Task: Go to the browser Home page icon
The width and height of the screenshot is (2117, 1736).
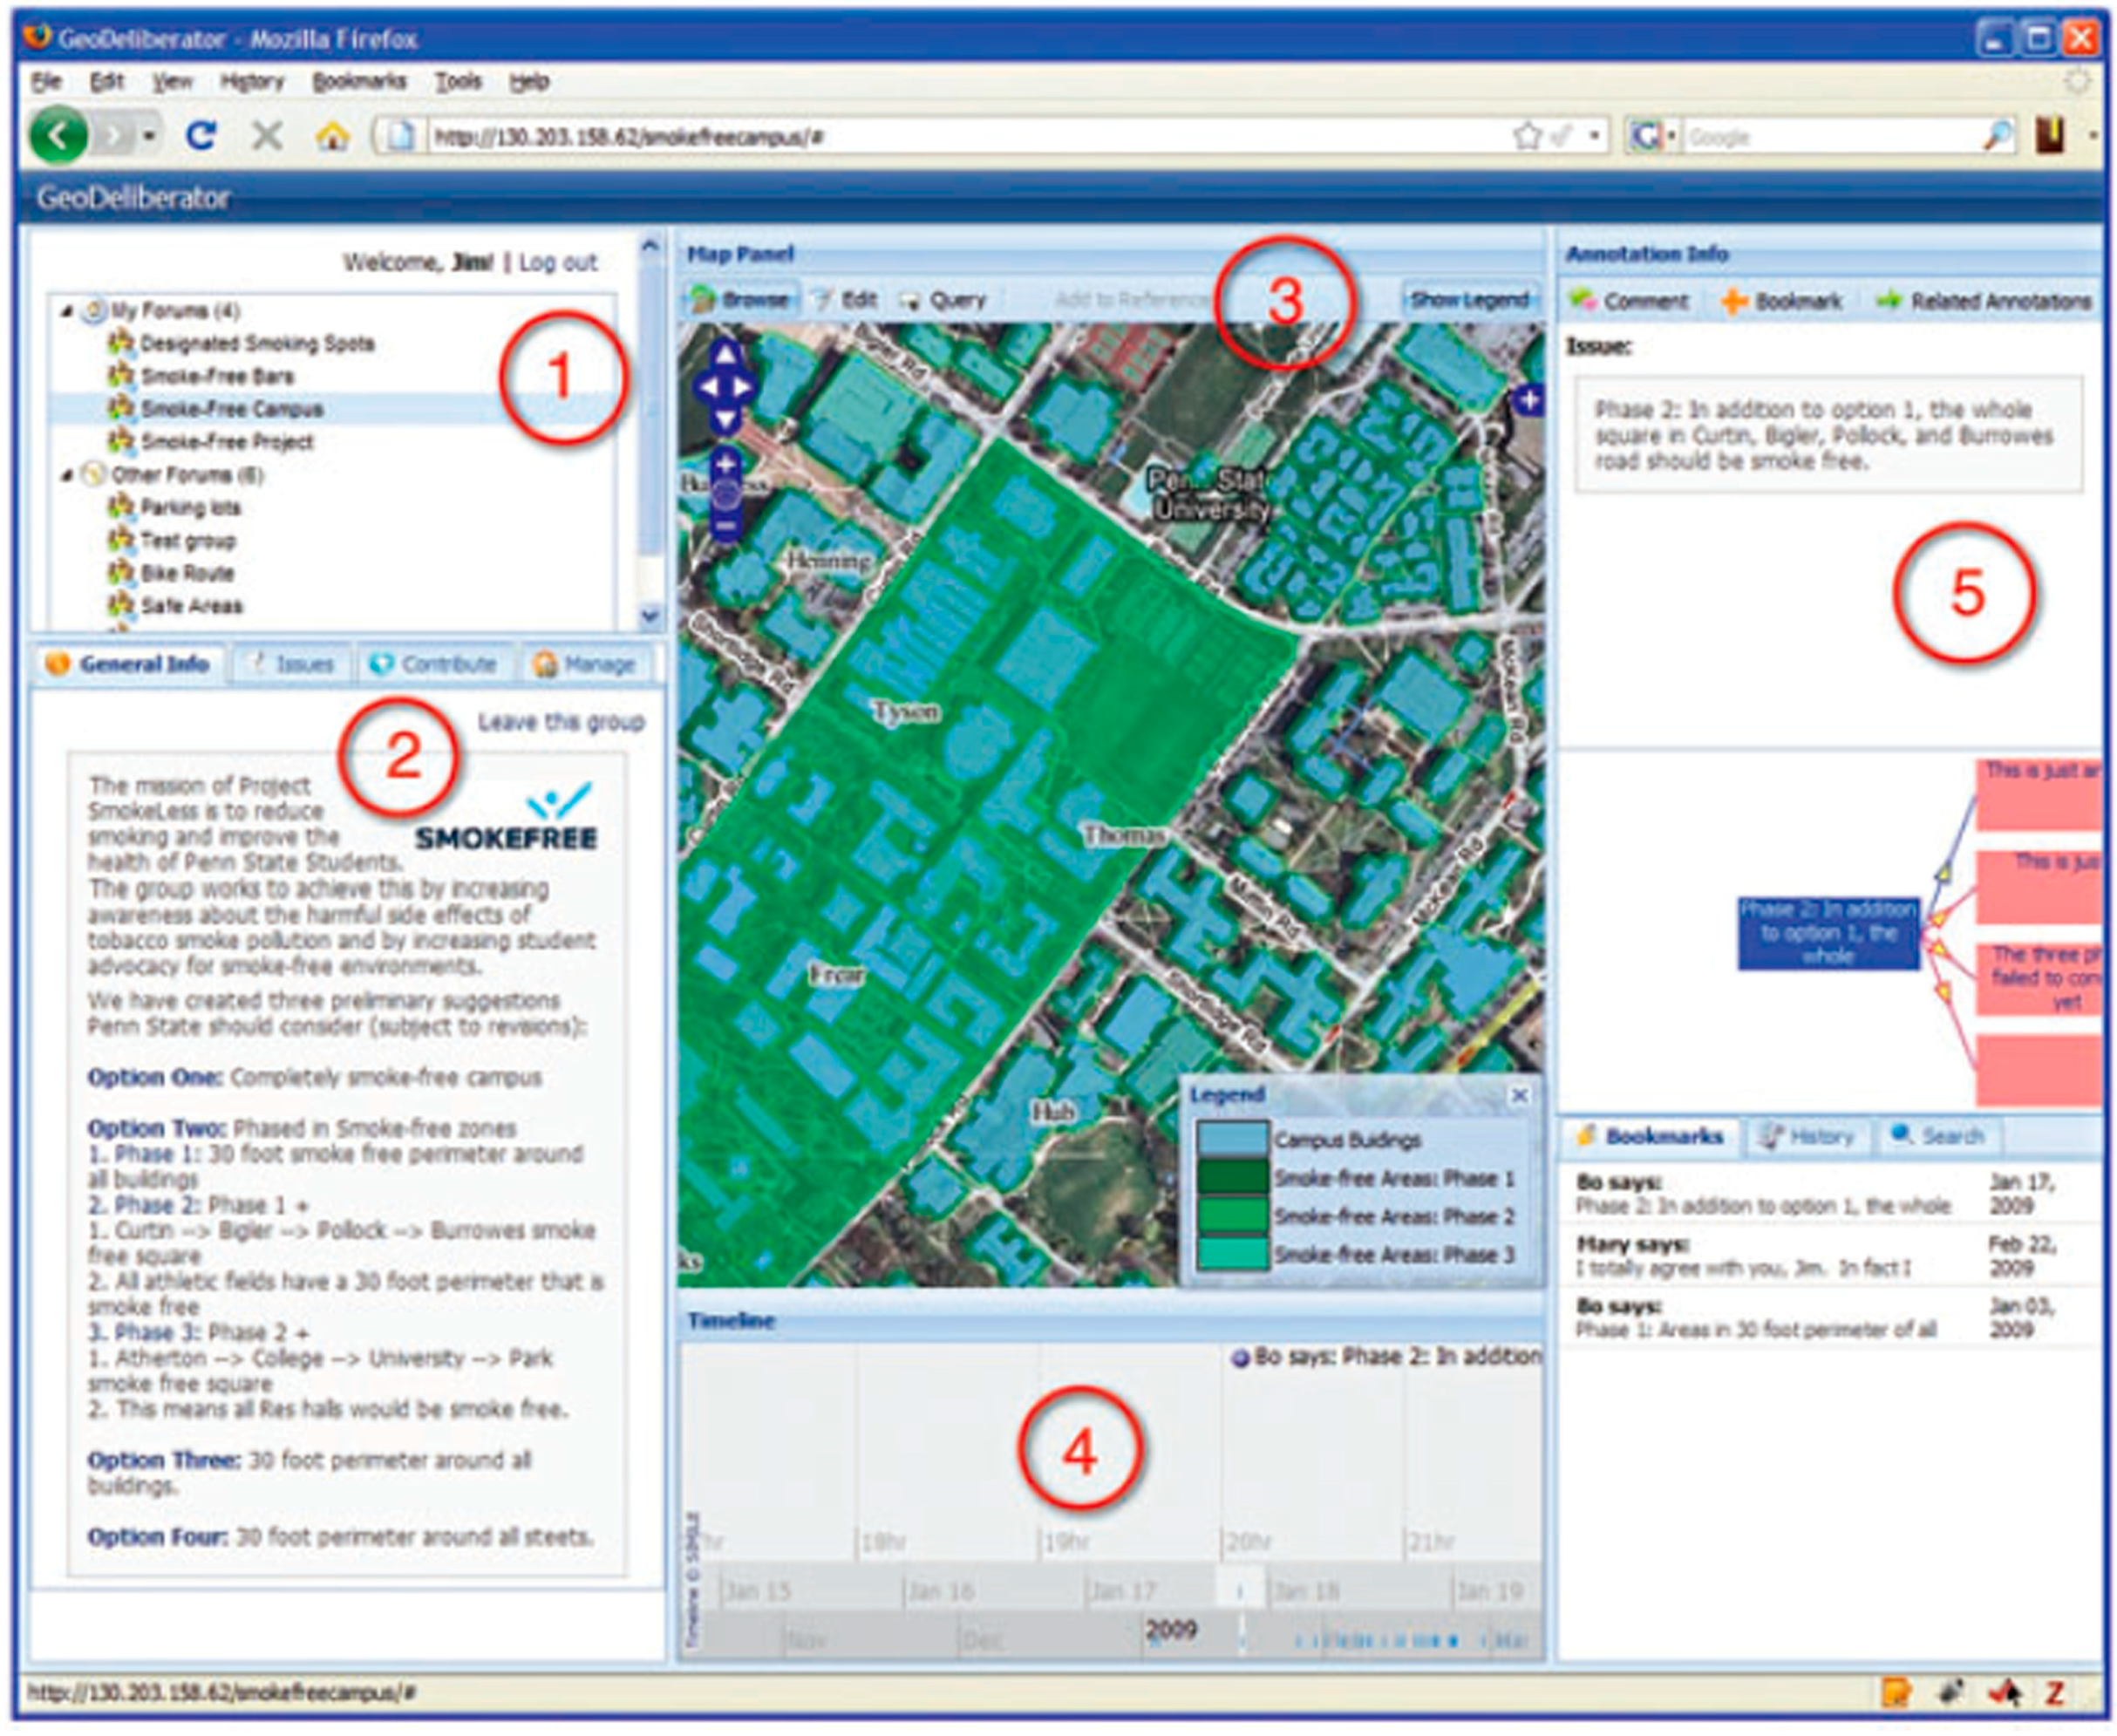Action: coord(332,135)
